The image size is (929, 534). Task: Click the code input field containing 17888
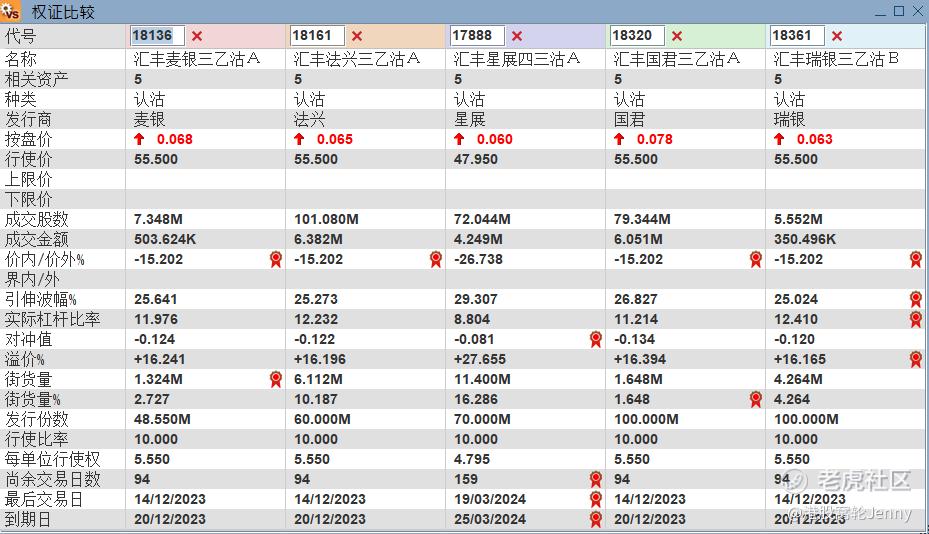[x=477, y=36]
